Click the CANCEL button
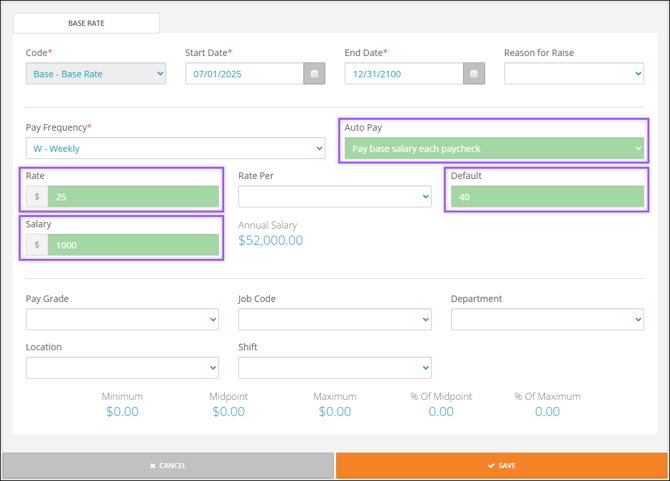Image resolution: width=670 pixels, height=481 pixels. (x=168, y=466)
